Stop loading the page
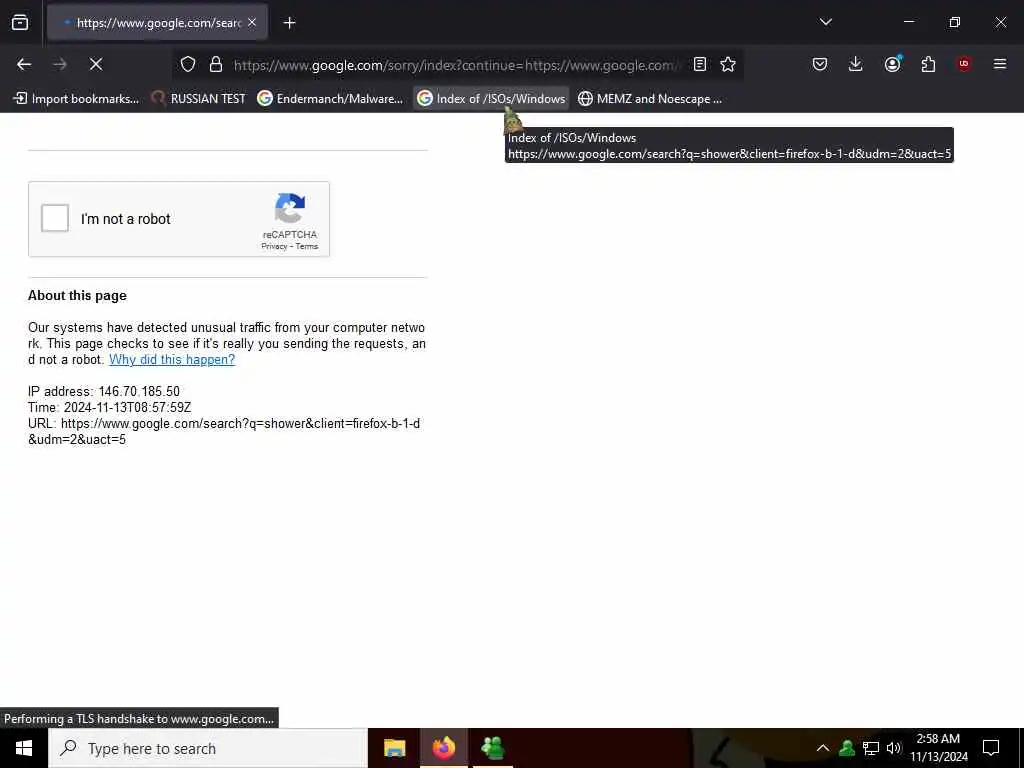Screen dimensions: 1024x768 coord(96,64)
